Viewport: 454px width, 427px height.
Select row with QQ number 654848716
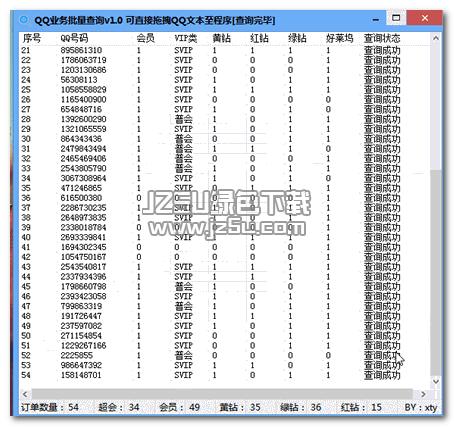tap(211, 109)
